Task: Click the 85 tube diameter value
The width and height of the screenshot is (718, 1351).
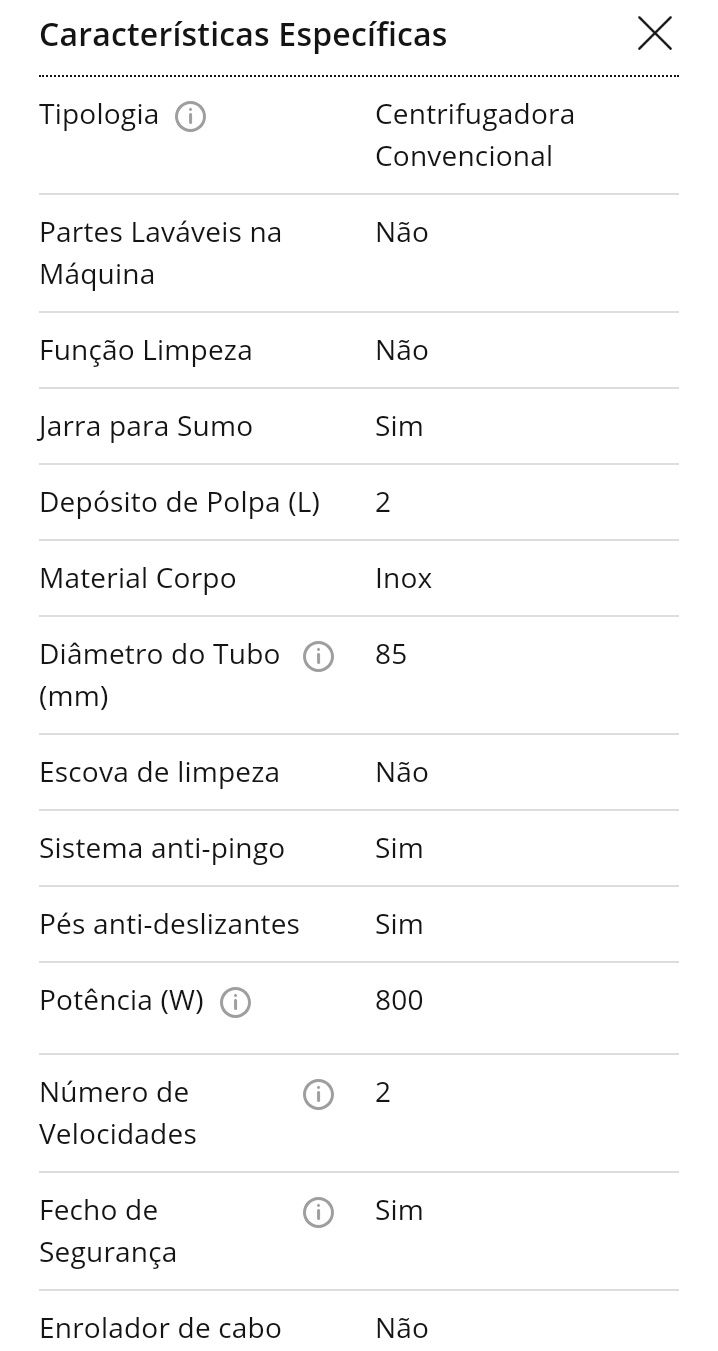Action: (x=391, y=654)
